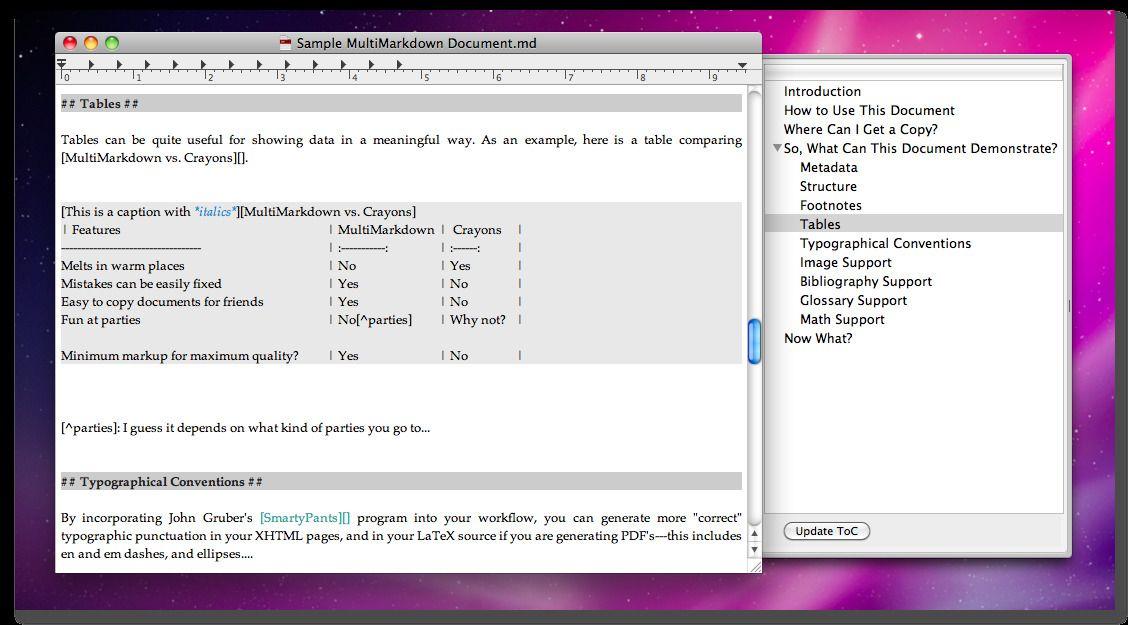This screenshot has height=625, width=1128.
Task: Click the [SmartyPants][] link text
Action: pos(305,518)
